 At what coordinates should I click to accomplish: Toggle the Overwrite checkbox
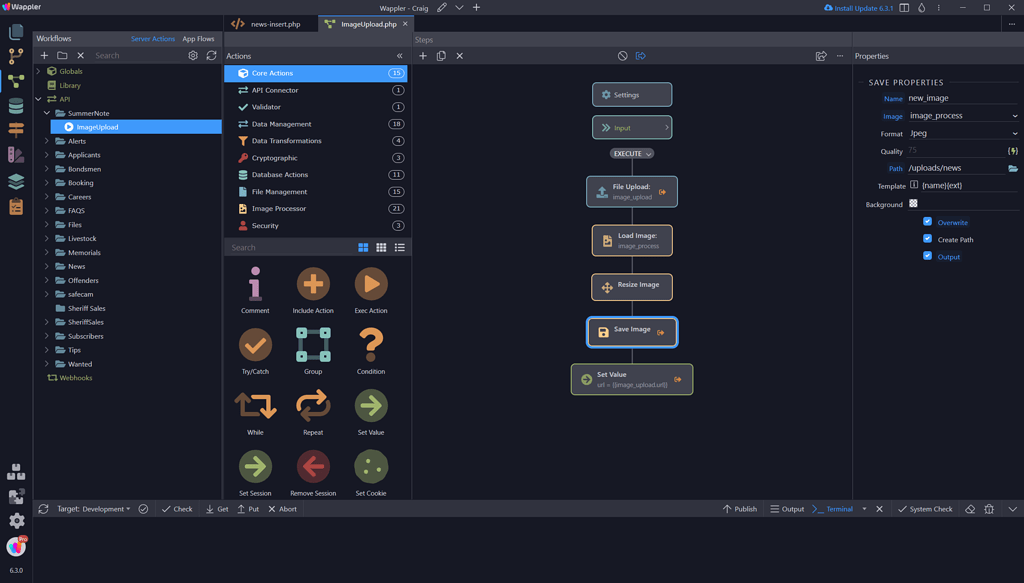pyautogui.click(x=927, y=222)
